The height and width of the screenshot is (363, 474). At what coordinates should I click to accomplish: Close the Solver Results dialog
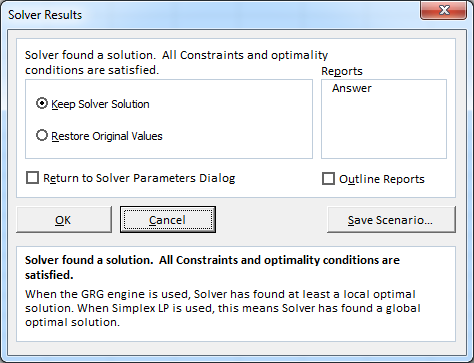coord(443,11)
